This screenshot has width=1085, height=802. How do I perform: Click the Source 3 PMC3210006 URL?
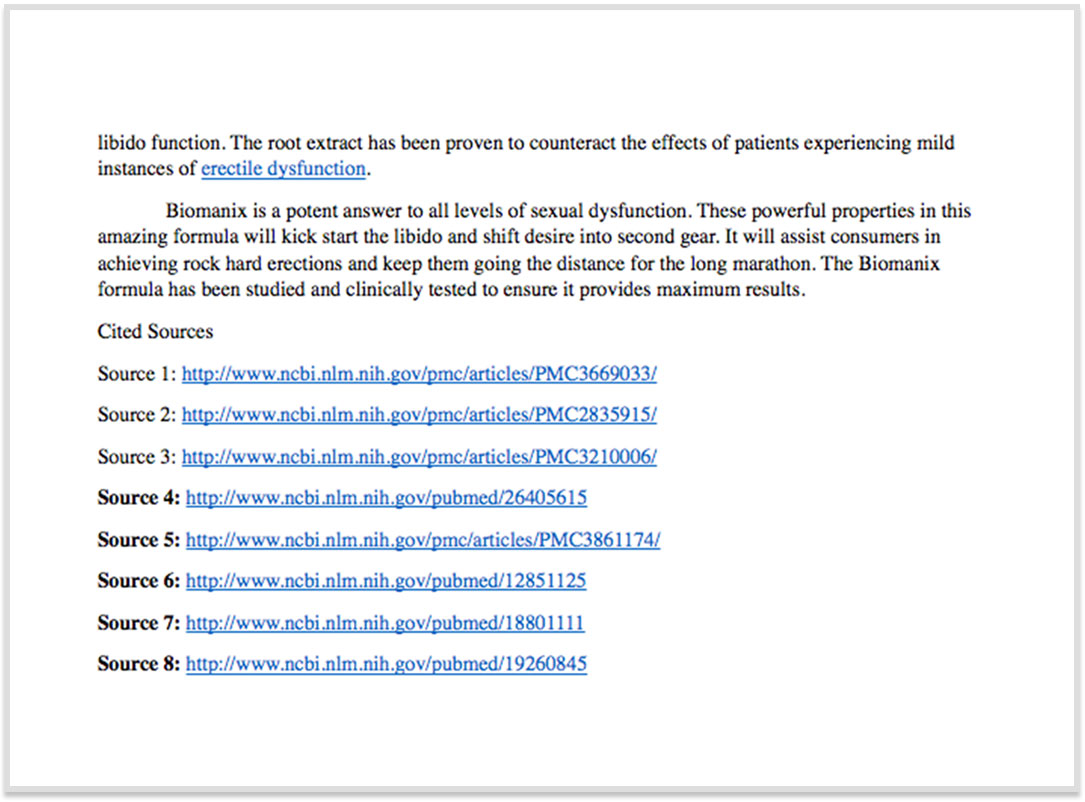pyautogui.click(x=419, y=457)
